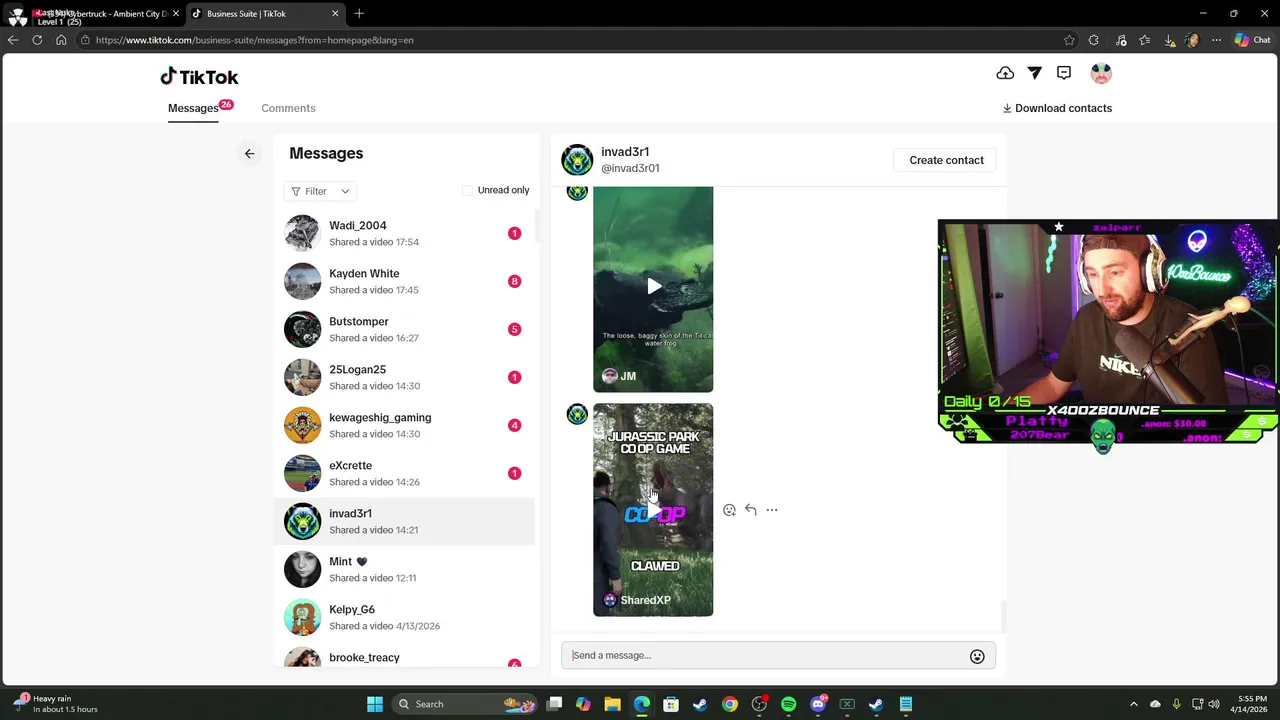Open conversation with Wadi_2004
This screenshot has height=720, width=1280.
point(405,233)
